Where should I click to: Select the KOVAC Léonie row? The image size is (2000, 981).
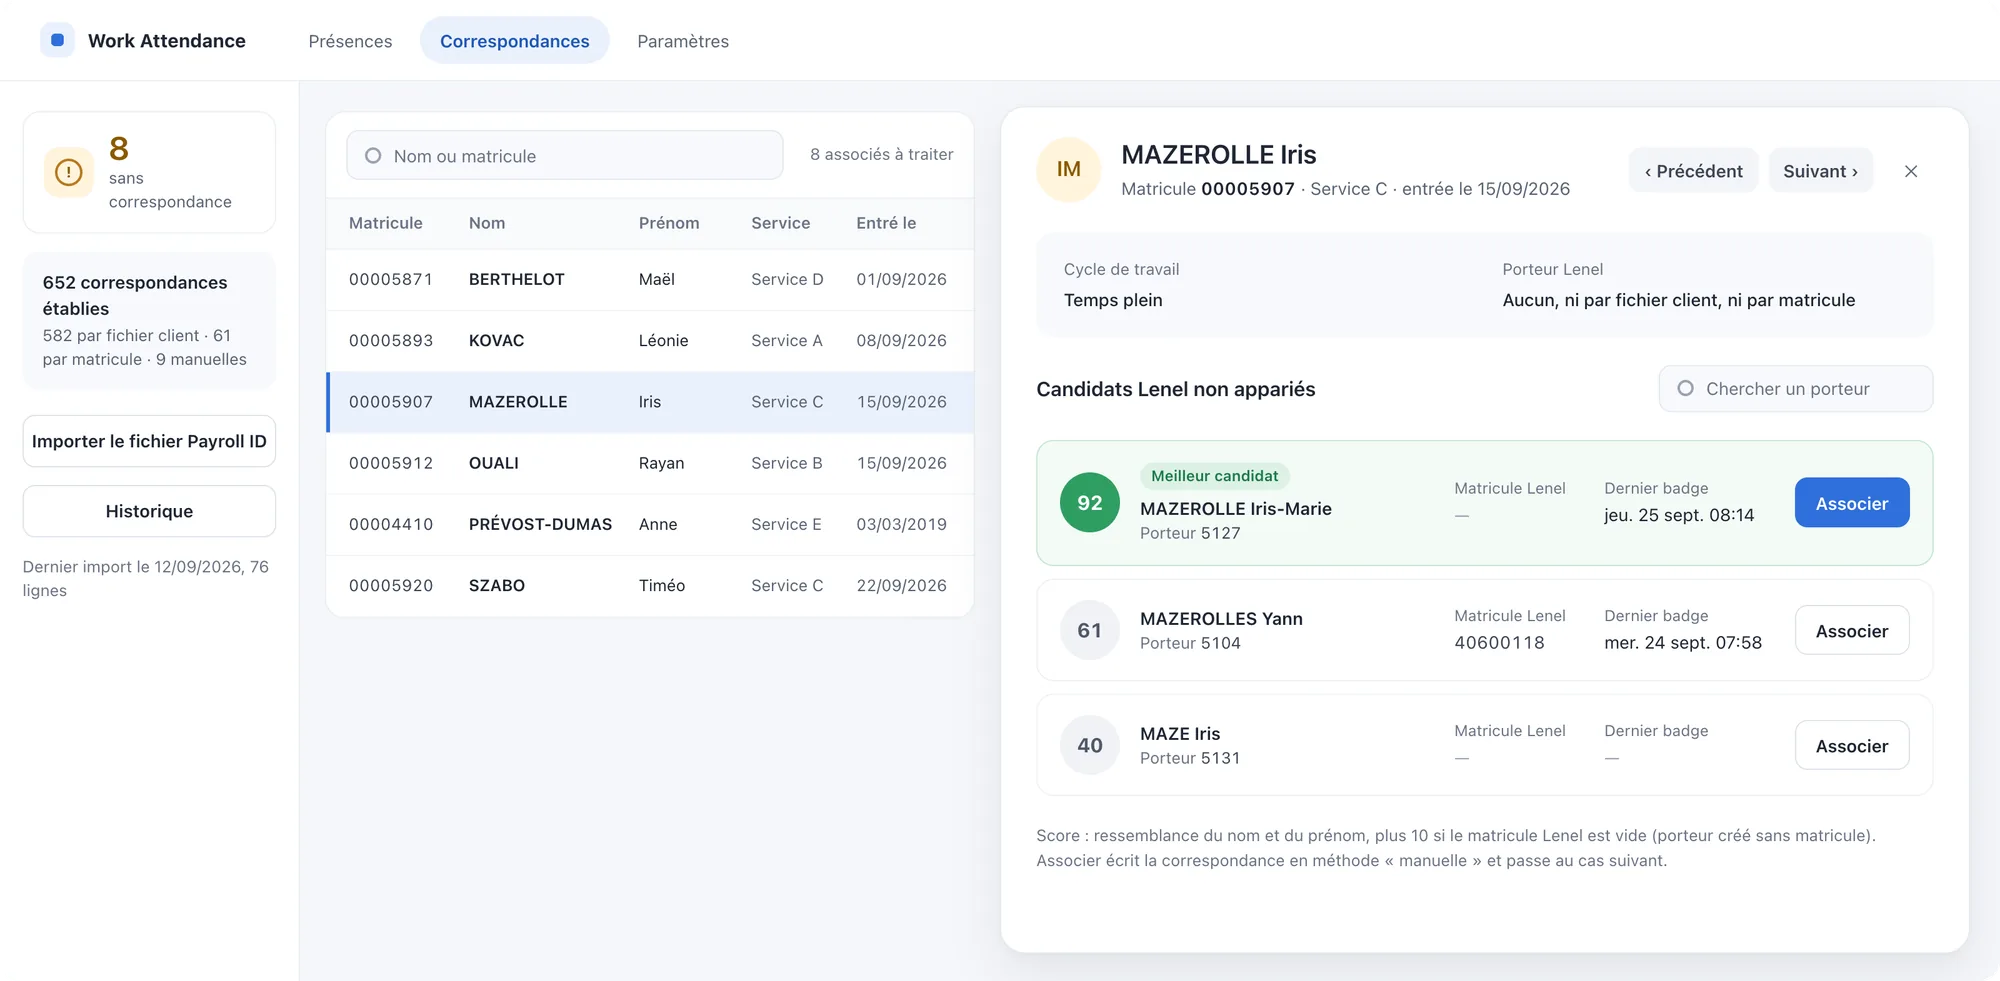[x=650, y=340]
